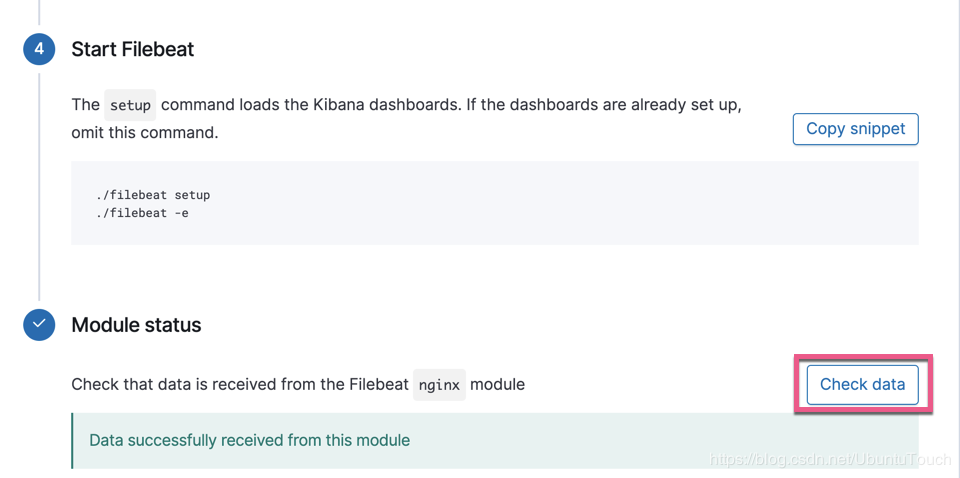Image resolution: width=960 pixels, height=478 pixels.
Task: Click the inline nginx code badge
Action: pyautogui.click(x=440, y=385)
